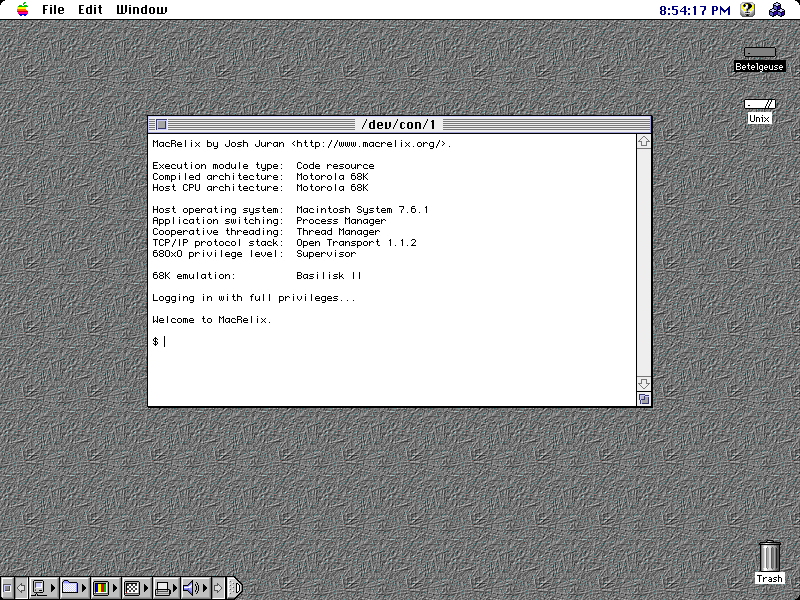Open the Application switcher menu
Image resolution: width=800 pixels, height=600 pixels.
777,10
